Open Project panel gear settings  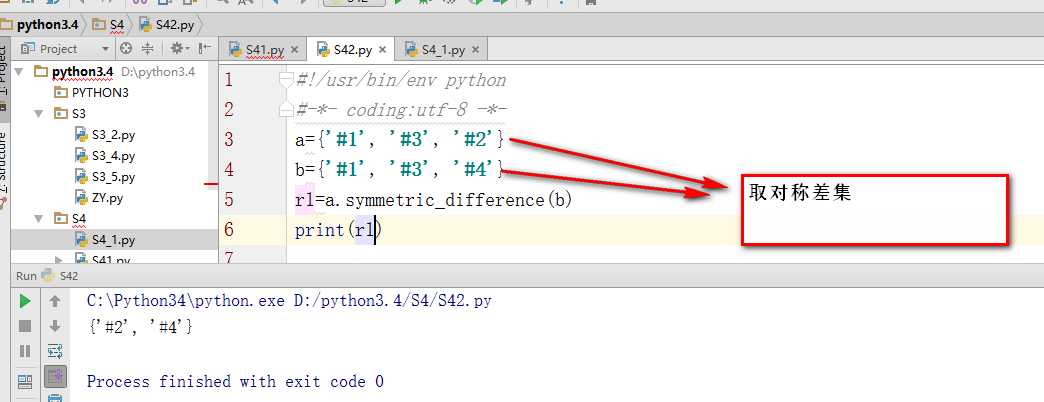178,49
